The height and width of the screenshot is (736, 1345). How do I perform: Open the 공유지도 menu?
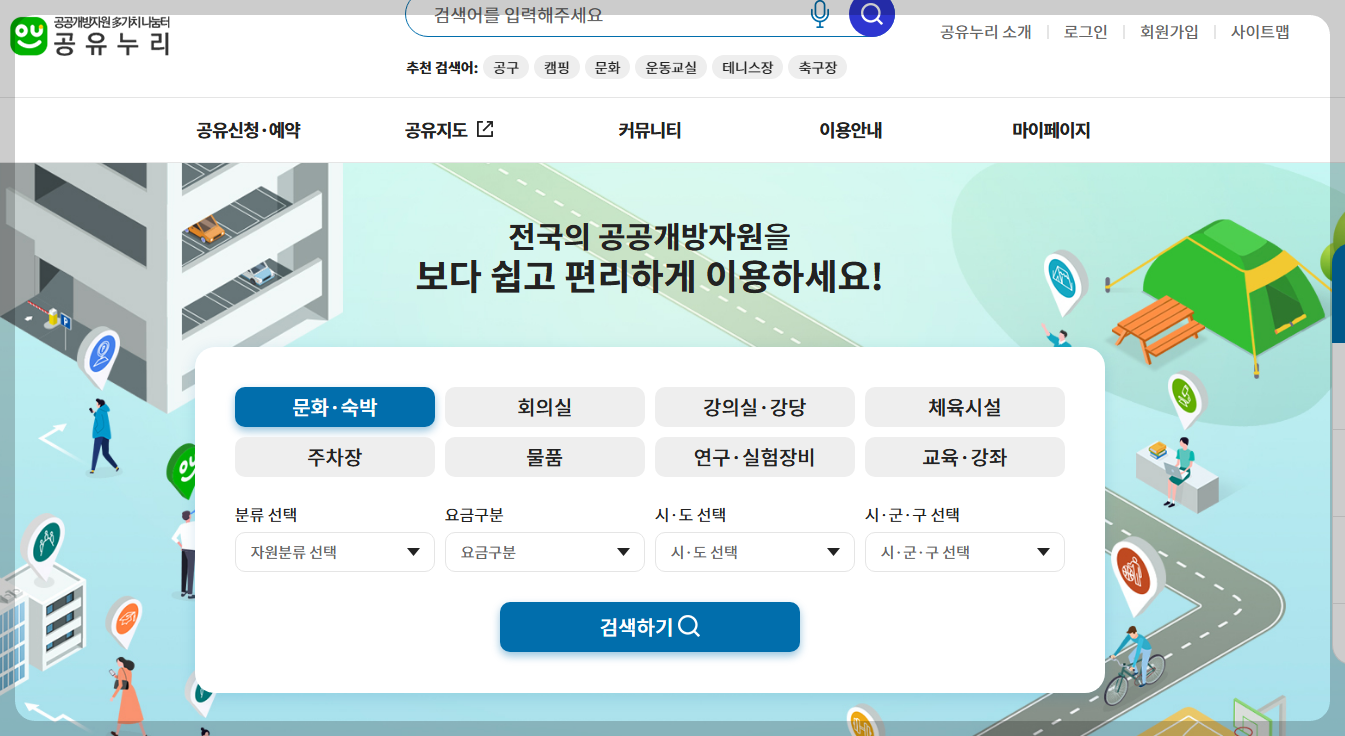click(436, 130)
